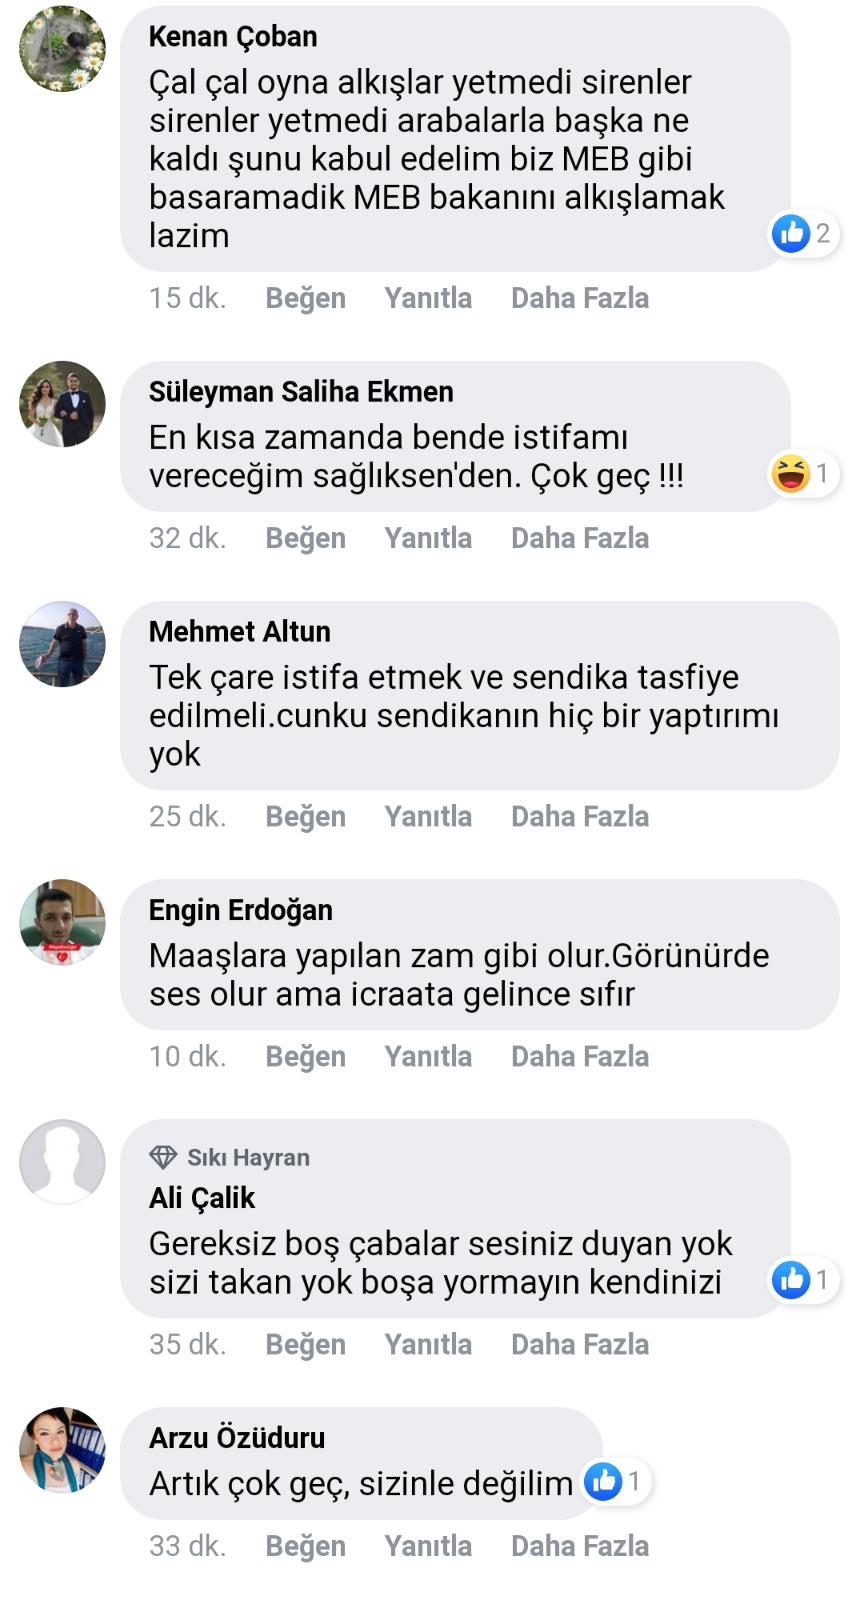Open Daha Fazla under Kenan Çoban's comment
Image resolution: width=864 pixels, height=1600 pixels.
[x=579, y=298]
